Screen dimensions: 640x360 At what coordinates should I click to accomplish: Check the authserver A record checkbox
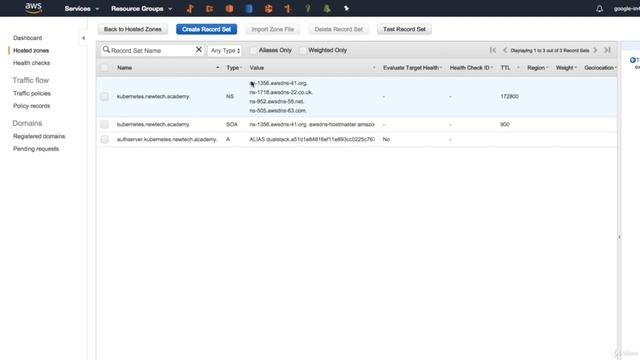tap(104, 139)
